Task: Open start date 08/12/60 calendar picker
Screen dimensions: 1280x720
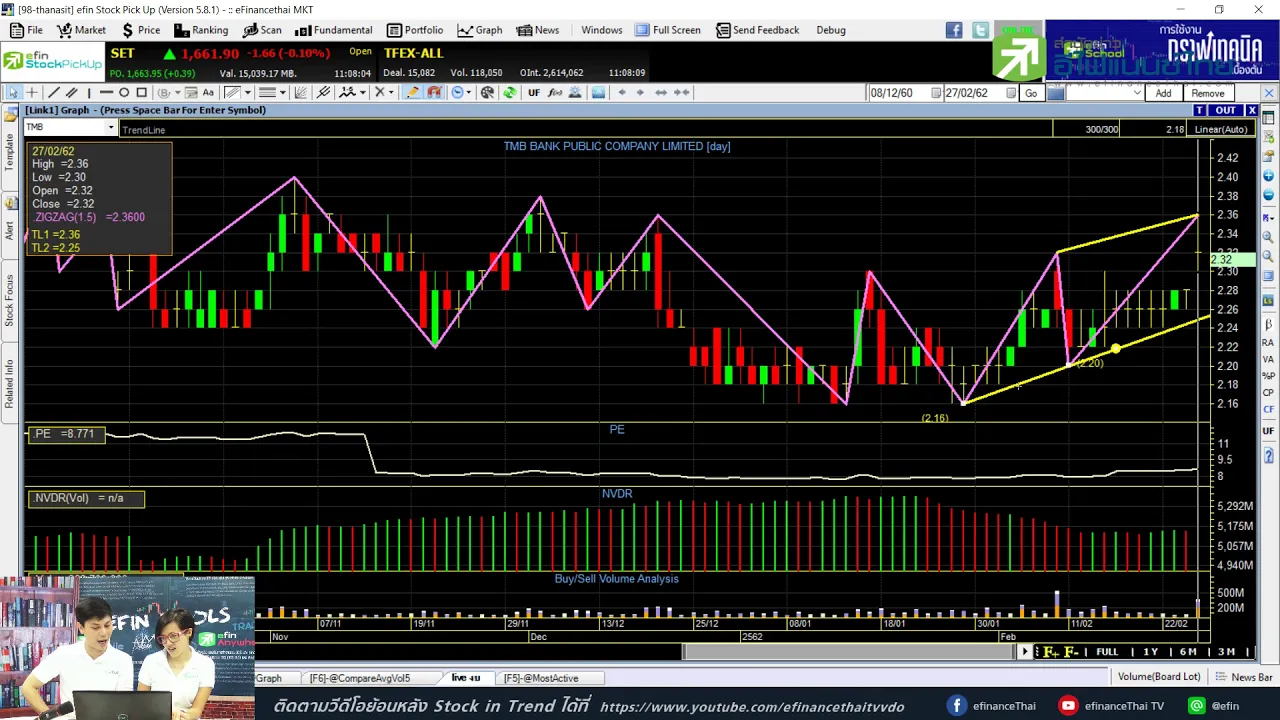Action: click(937, 93)
